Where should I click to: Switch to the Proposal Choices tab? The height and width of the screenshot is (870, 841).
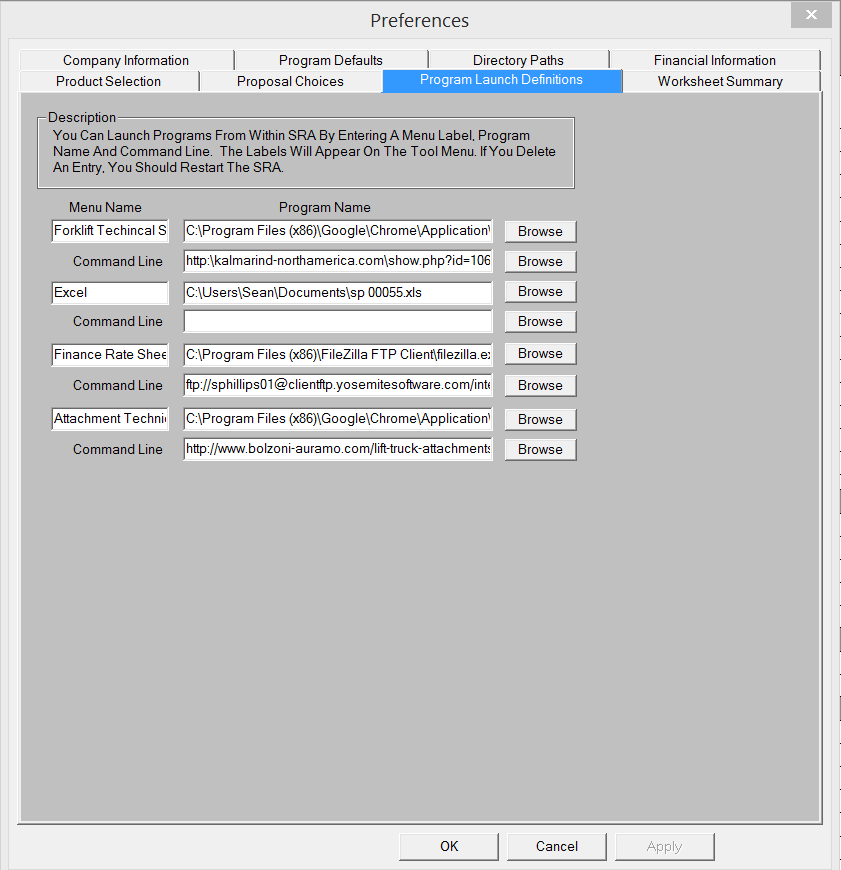[x=290, y=81]
